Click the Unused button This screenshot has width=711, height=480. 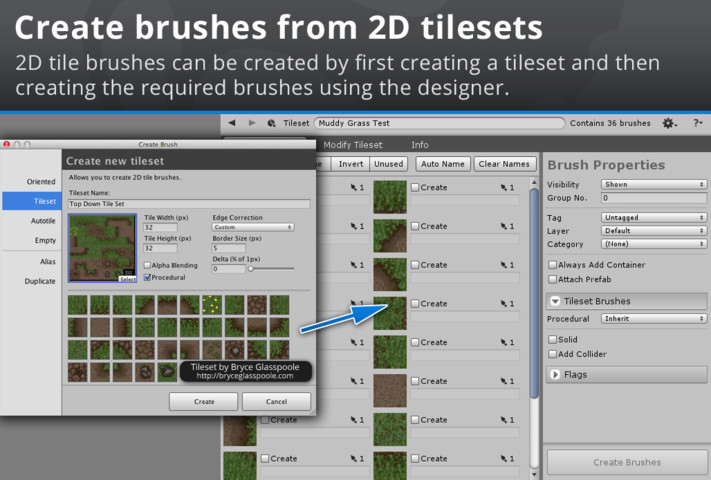[389, 164]
